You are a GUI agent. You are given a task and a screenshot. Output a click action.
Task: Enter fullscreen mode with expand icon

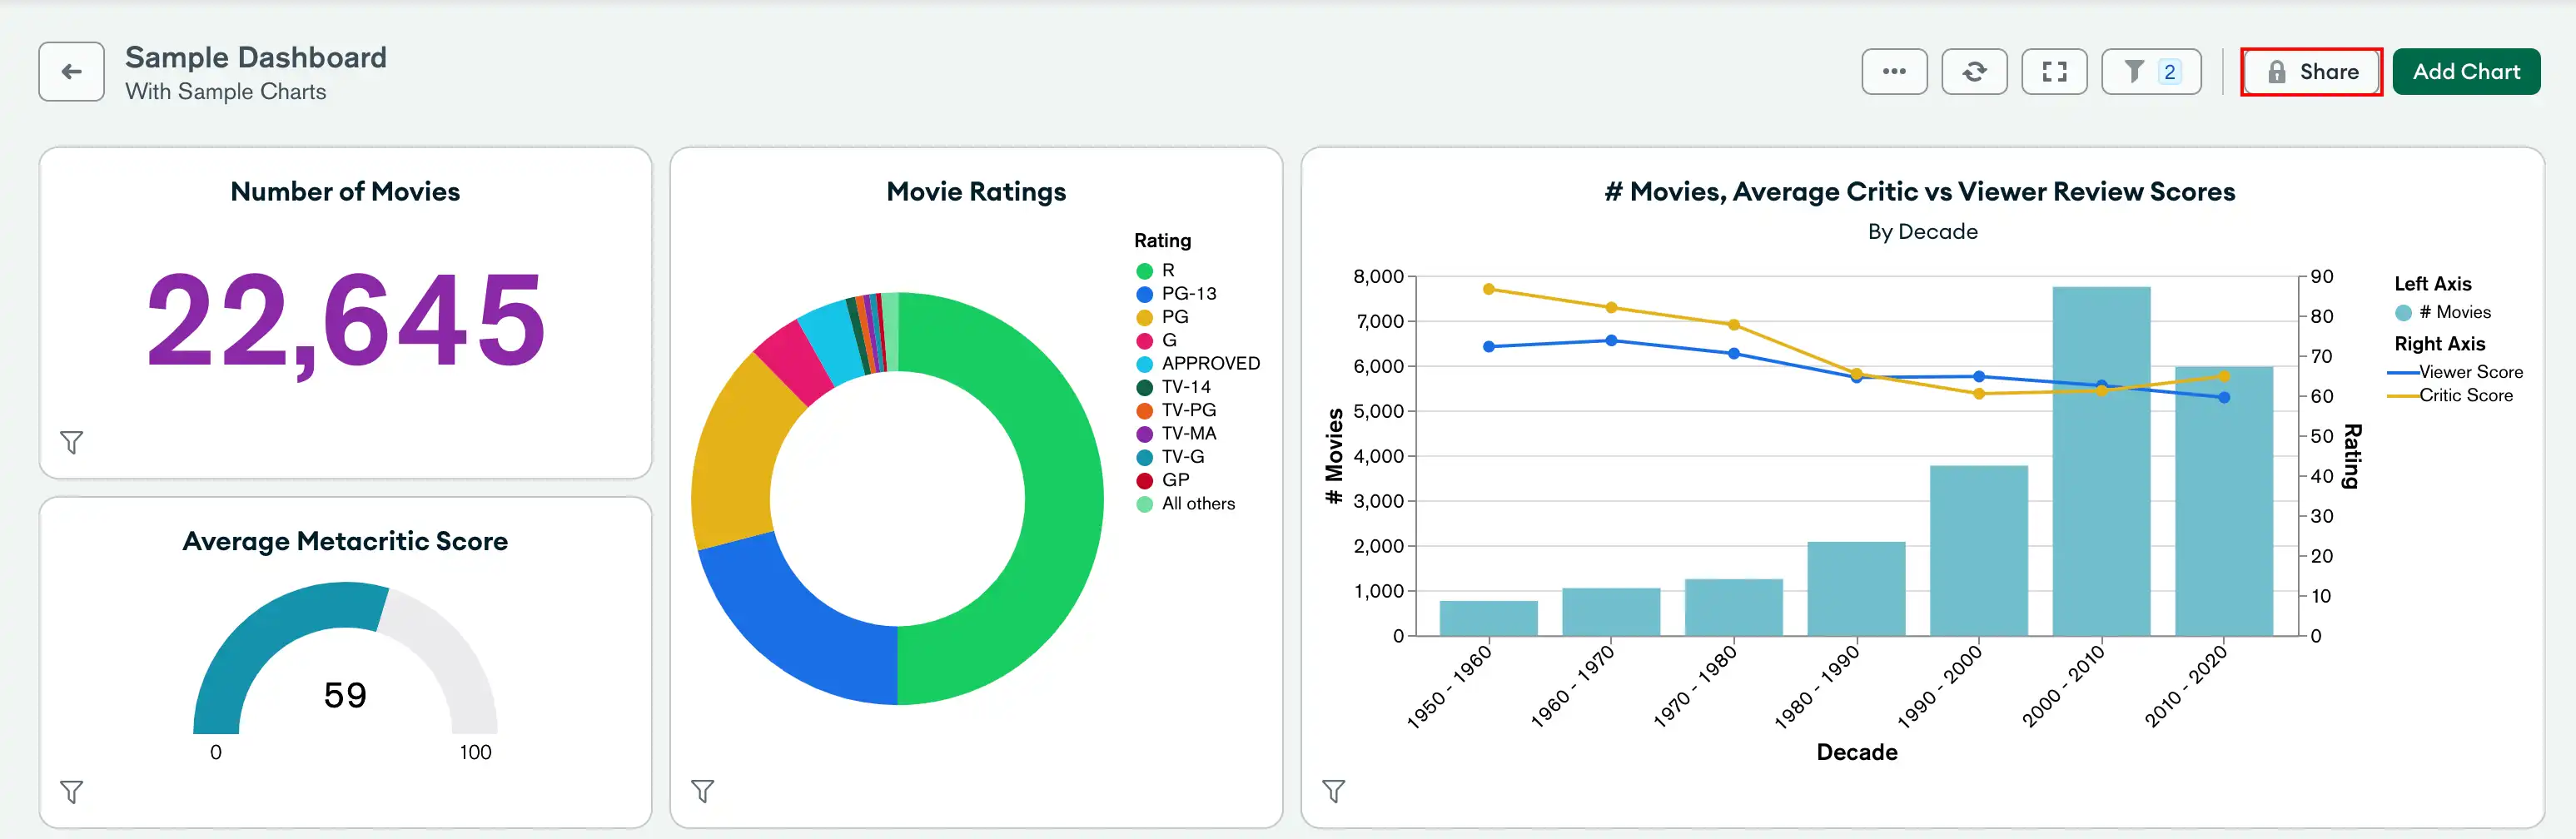[x=2053, y=72]
